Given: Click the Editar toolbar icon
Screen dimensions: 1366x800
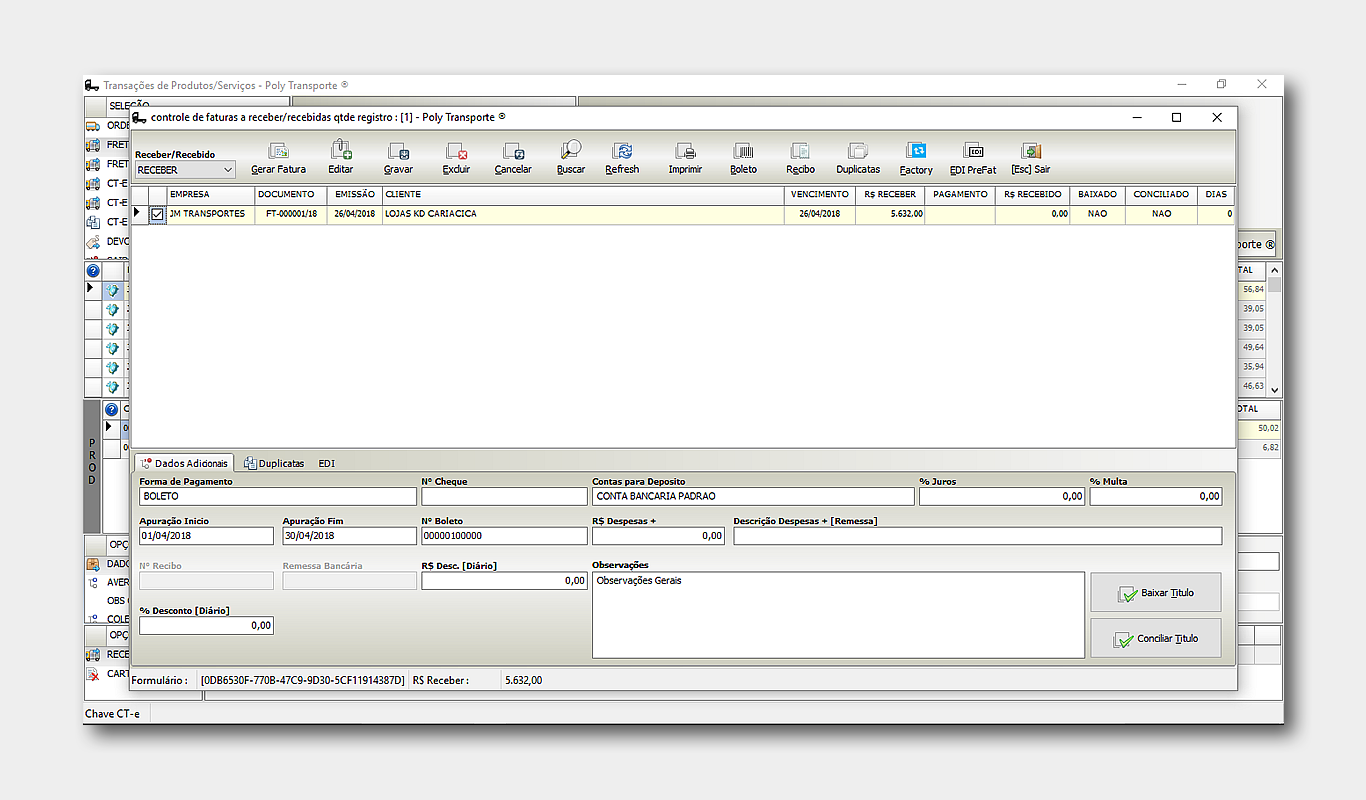Looking at the screenshot, I should 341,151.
